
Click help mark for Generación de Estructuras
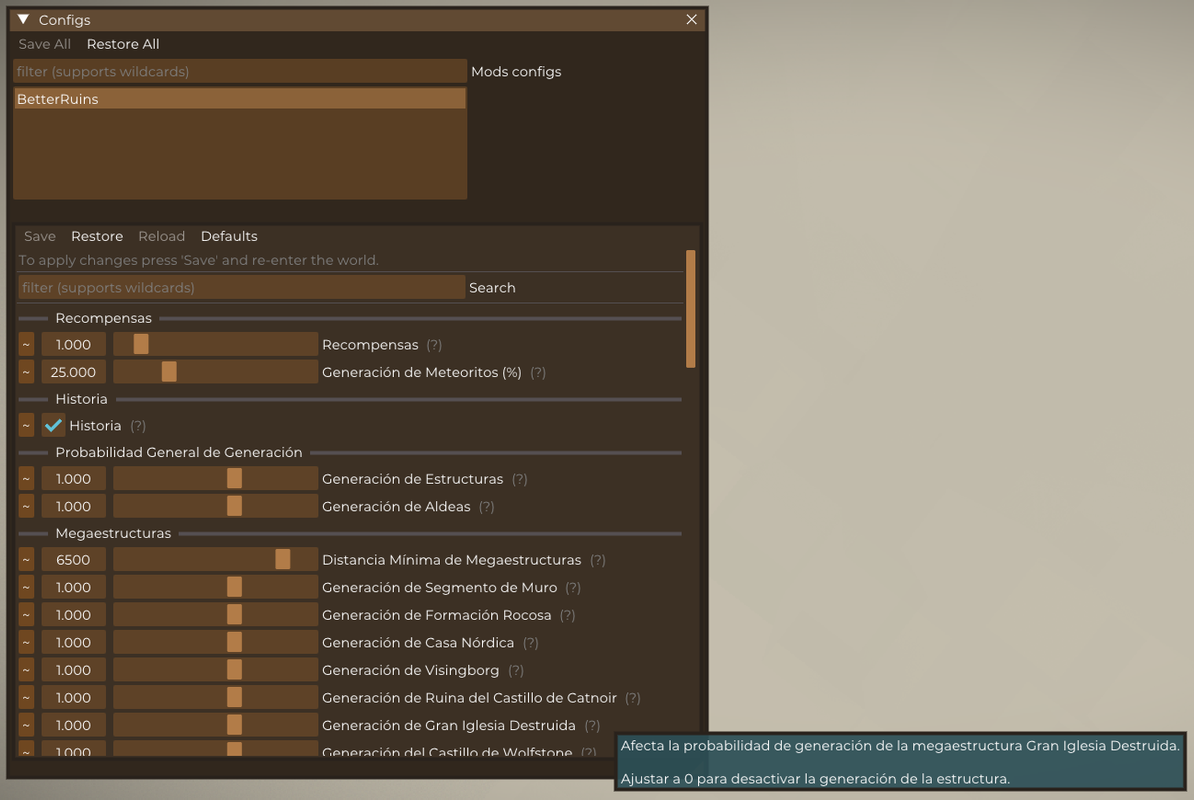pos(519,479)
